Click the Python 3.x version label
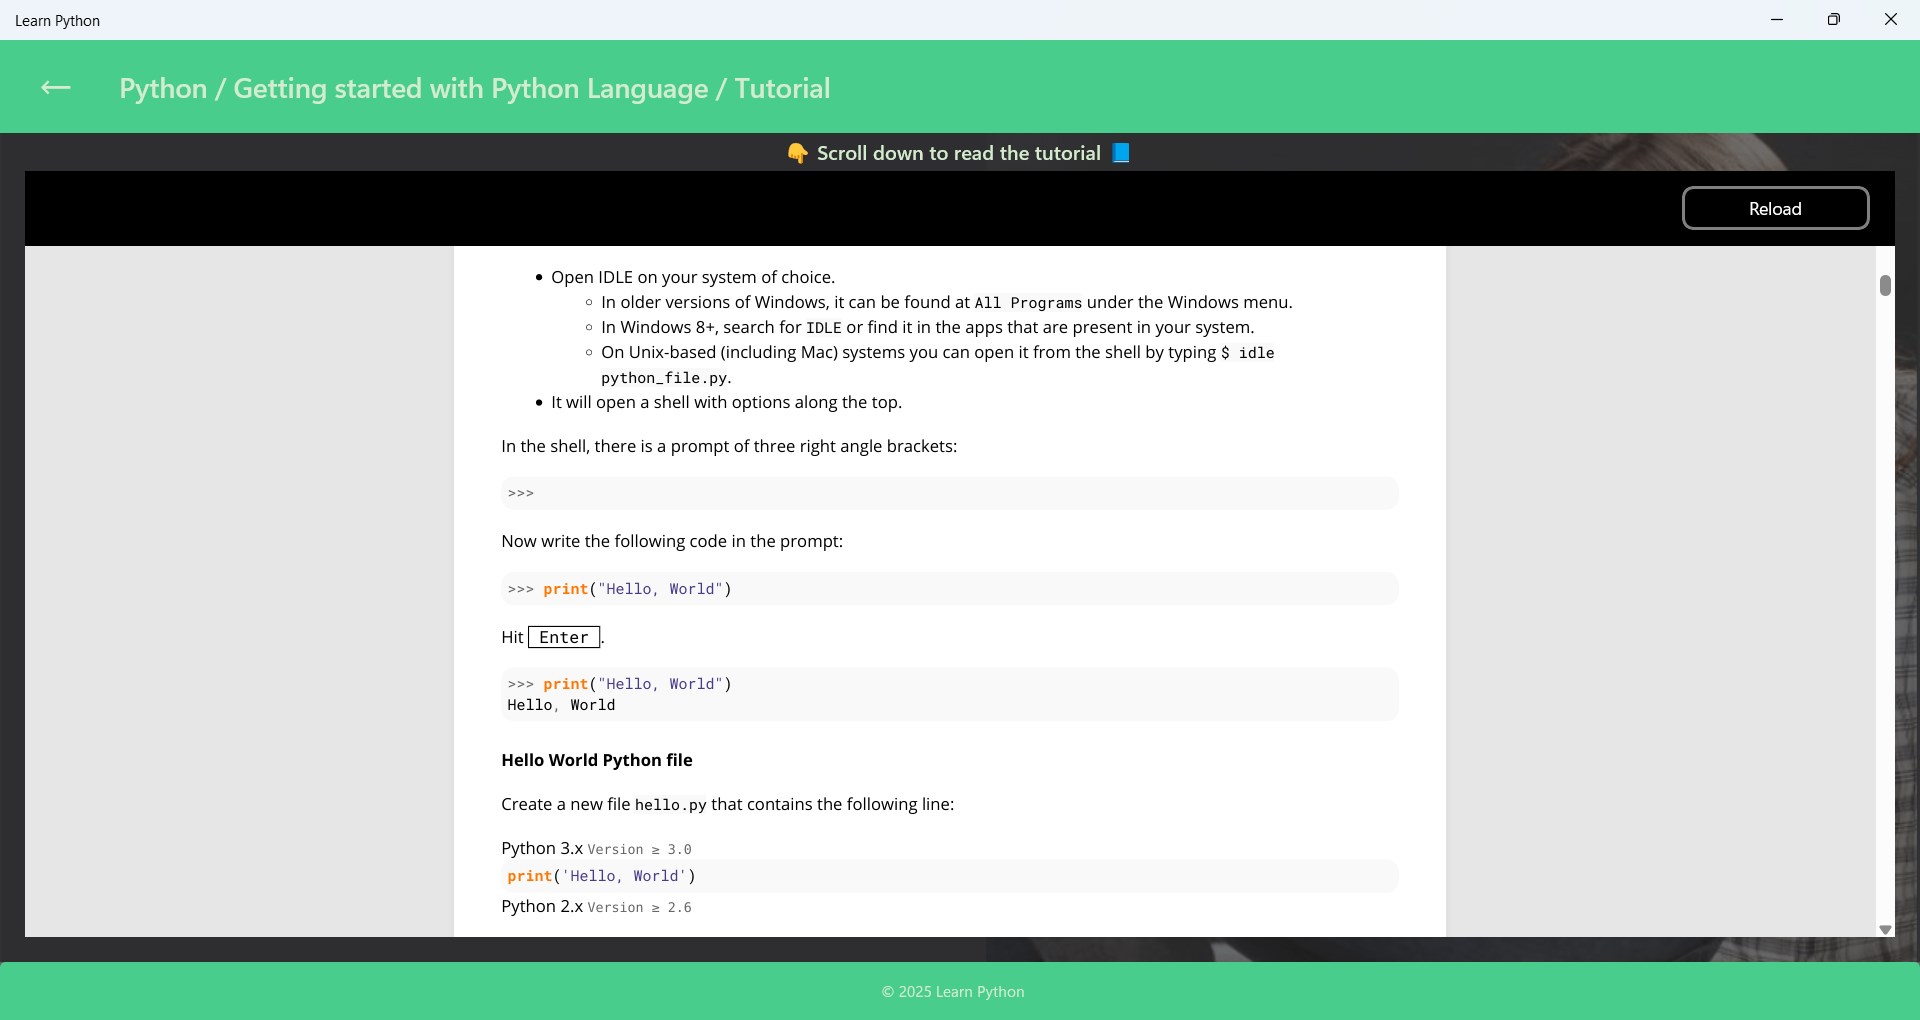Viewport: 1920px width, 1020px height. pyautogui.click(x=541, y=848)
